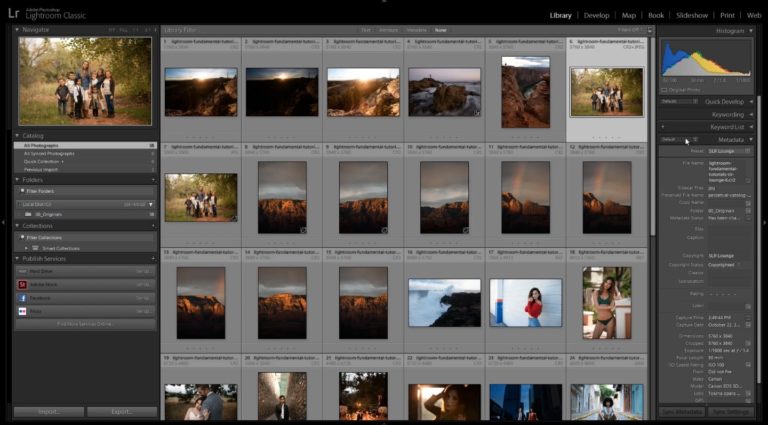768x425 pixels.
Task: Set up the Hard Drive publish service
Action: (144, 271)
